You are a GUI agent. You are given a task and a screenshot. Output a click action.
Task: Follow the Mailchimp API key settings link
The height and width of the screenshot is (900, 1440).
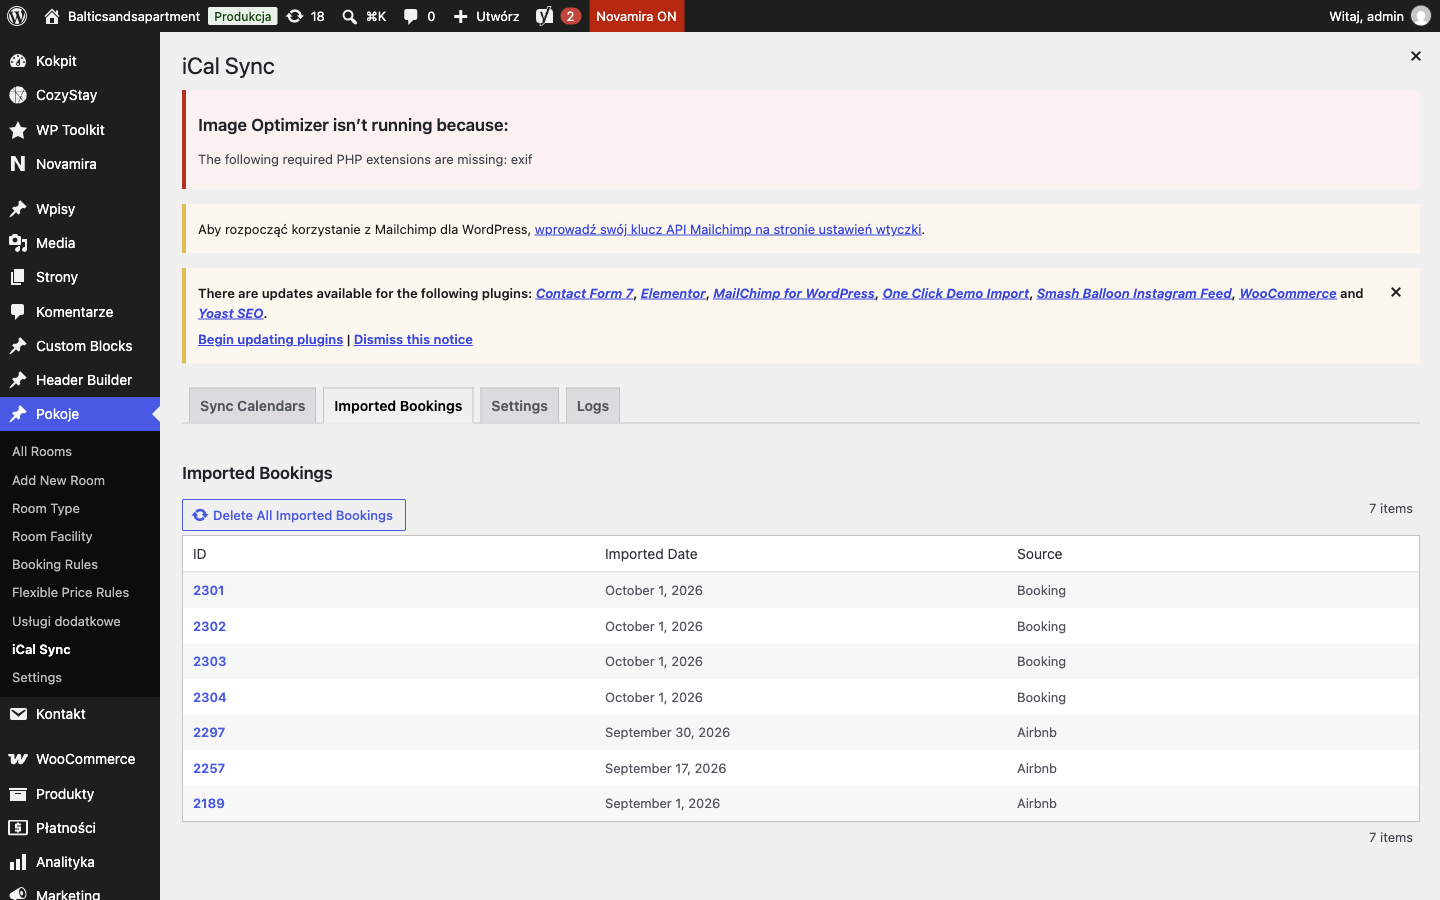(x=728, y=229)
